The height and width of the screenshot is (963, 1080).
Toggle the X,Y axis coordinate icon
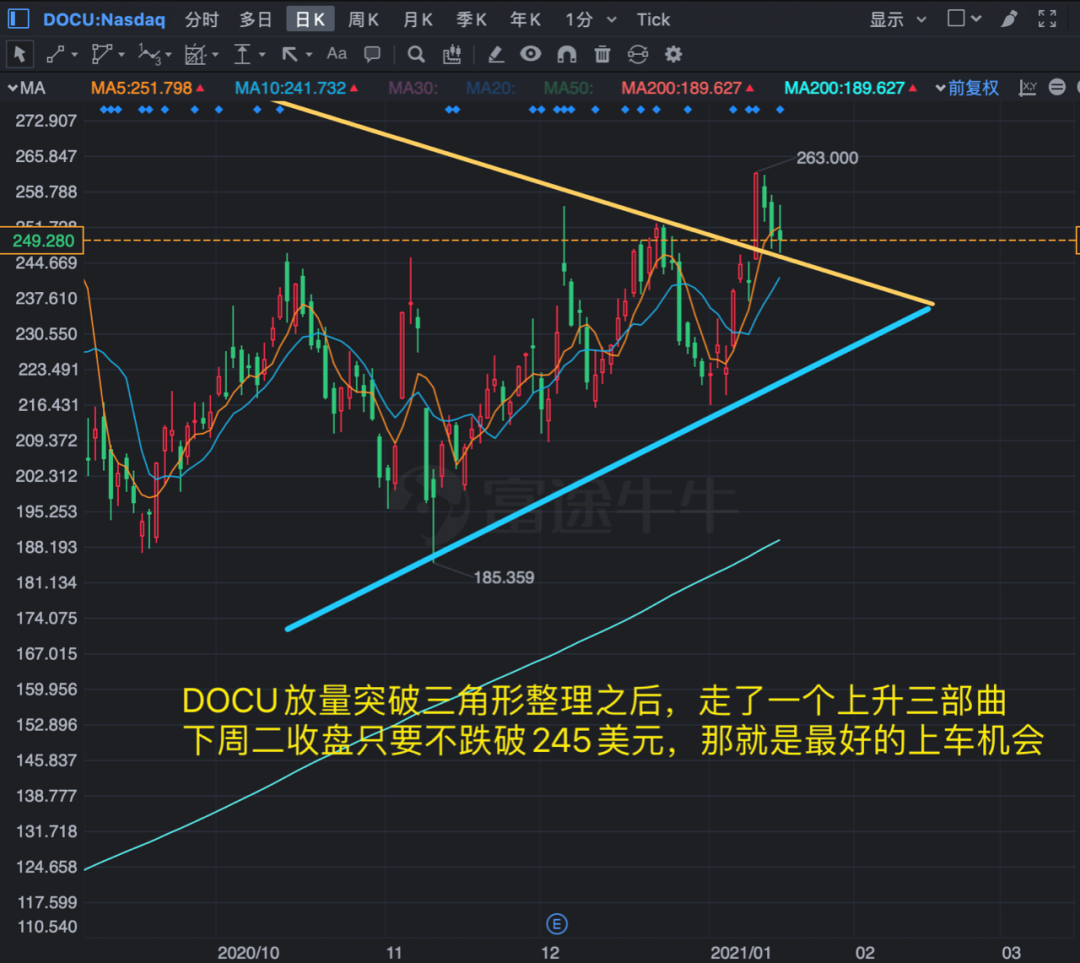(x=1028, y=87)
